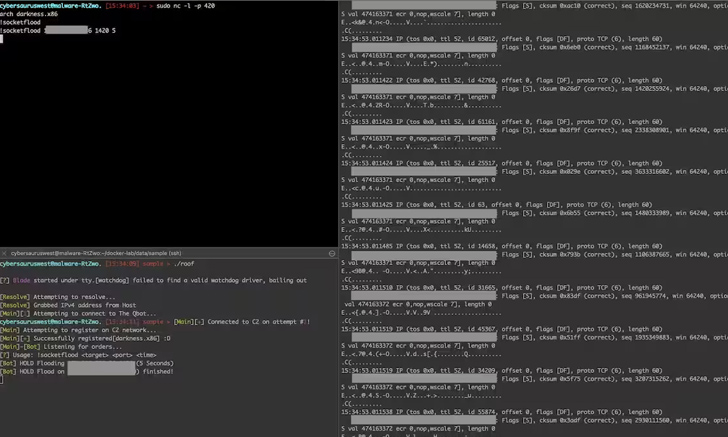Click the 'Successfully registered[darkness.x86]' line

click(85, 339)
